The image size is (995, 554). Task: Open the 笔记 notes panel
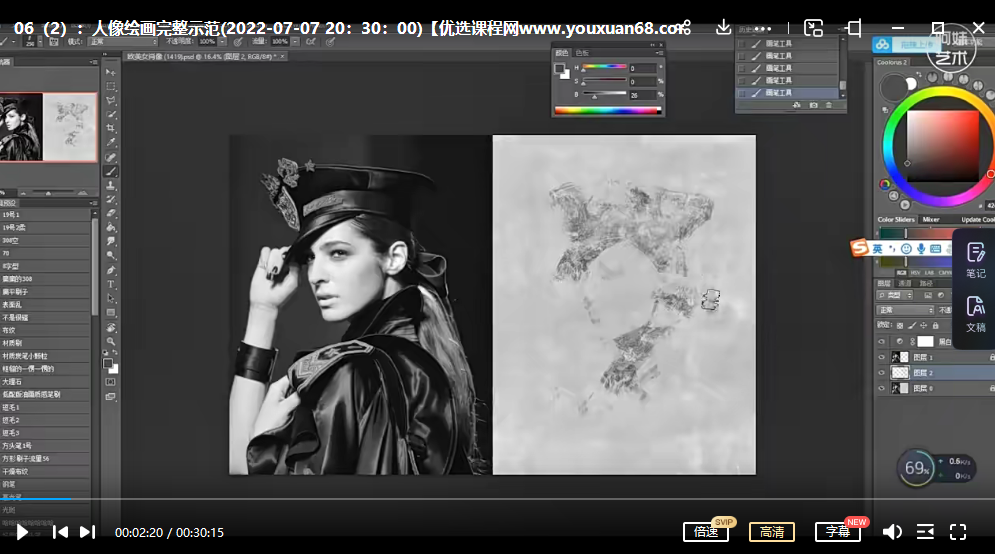975,259
